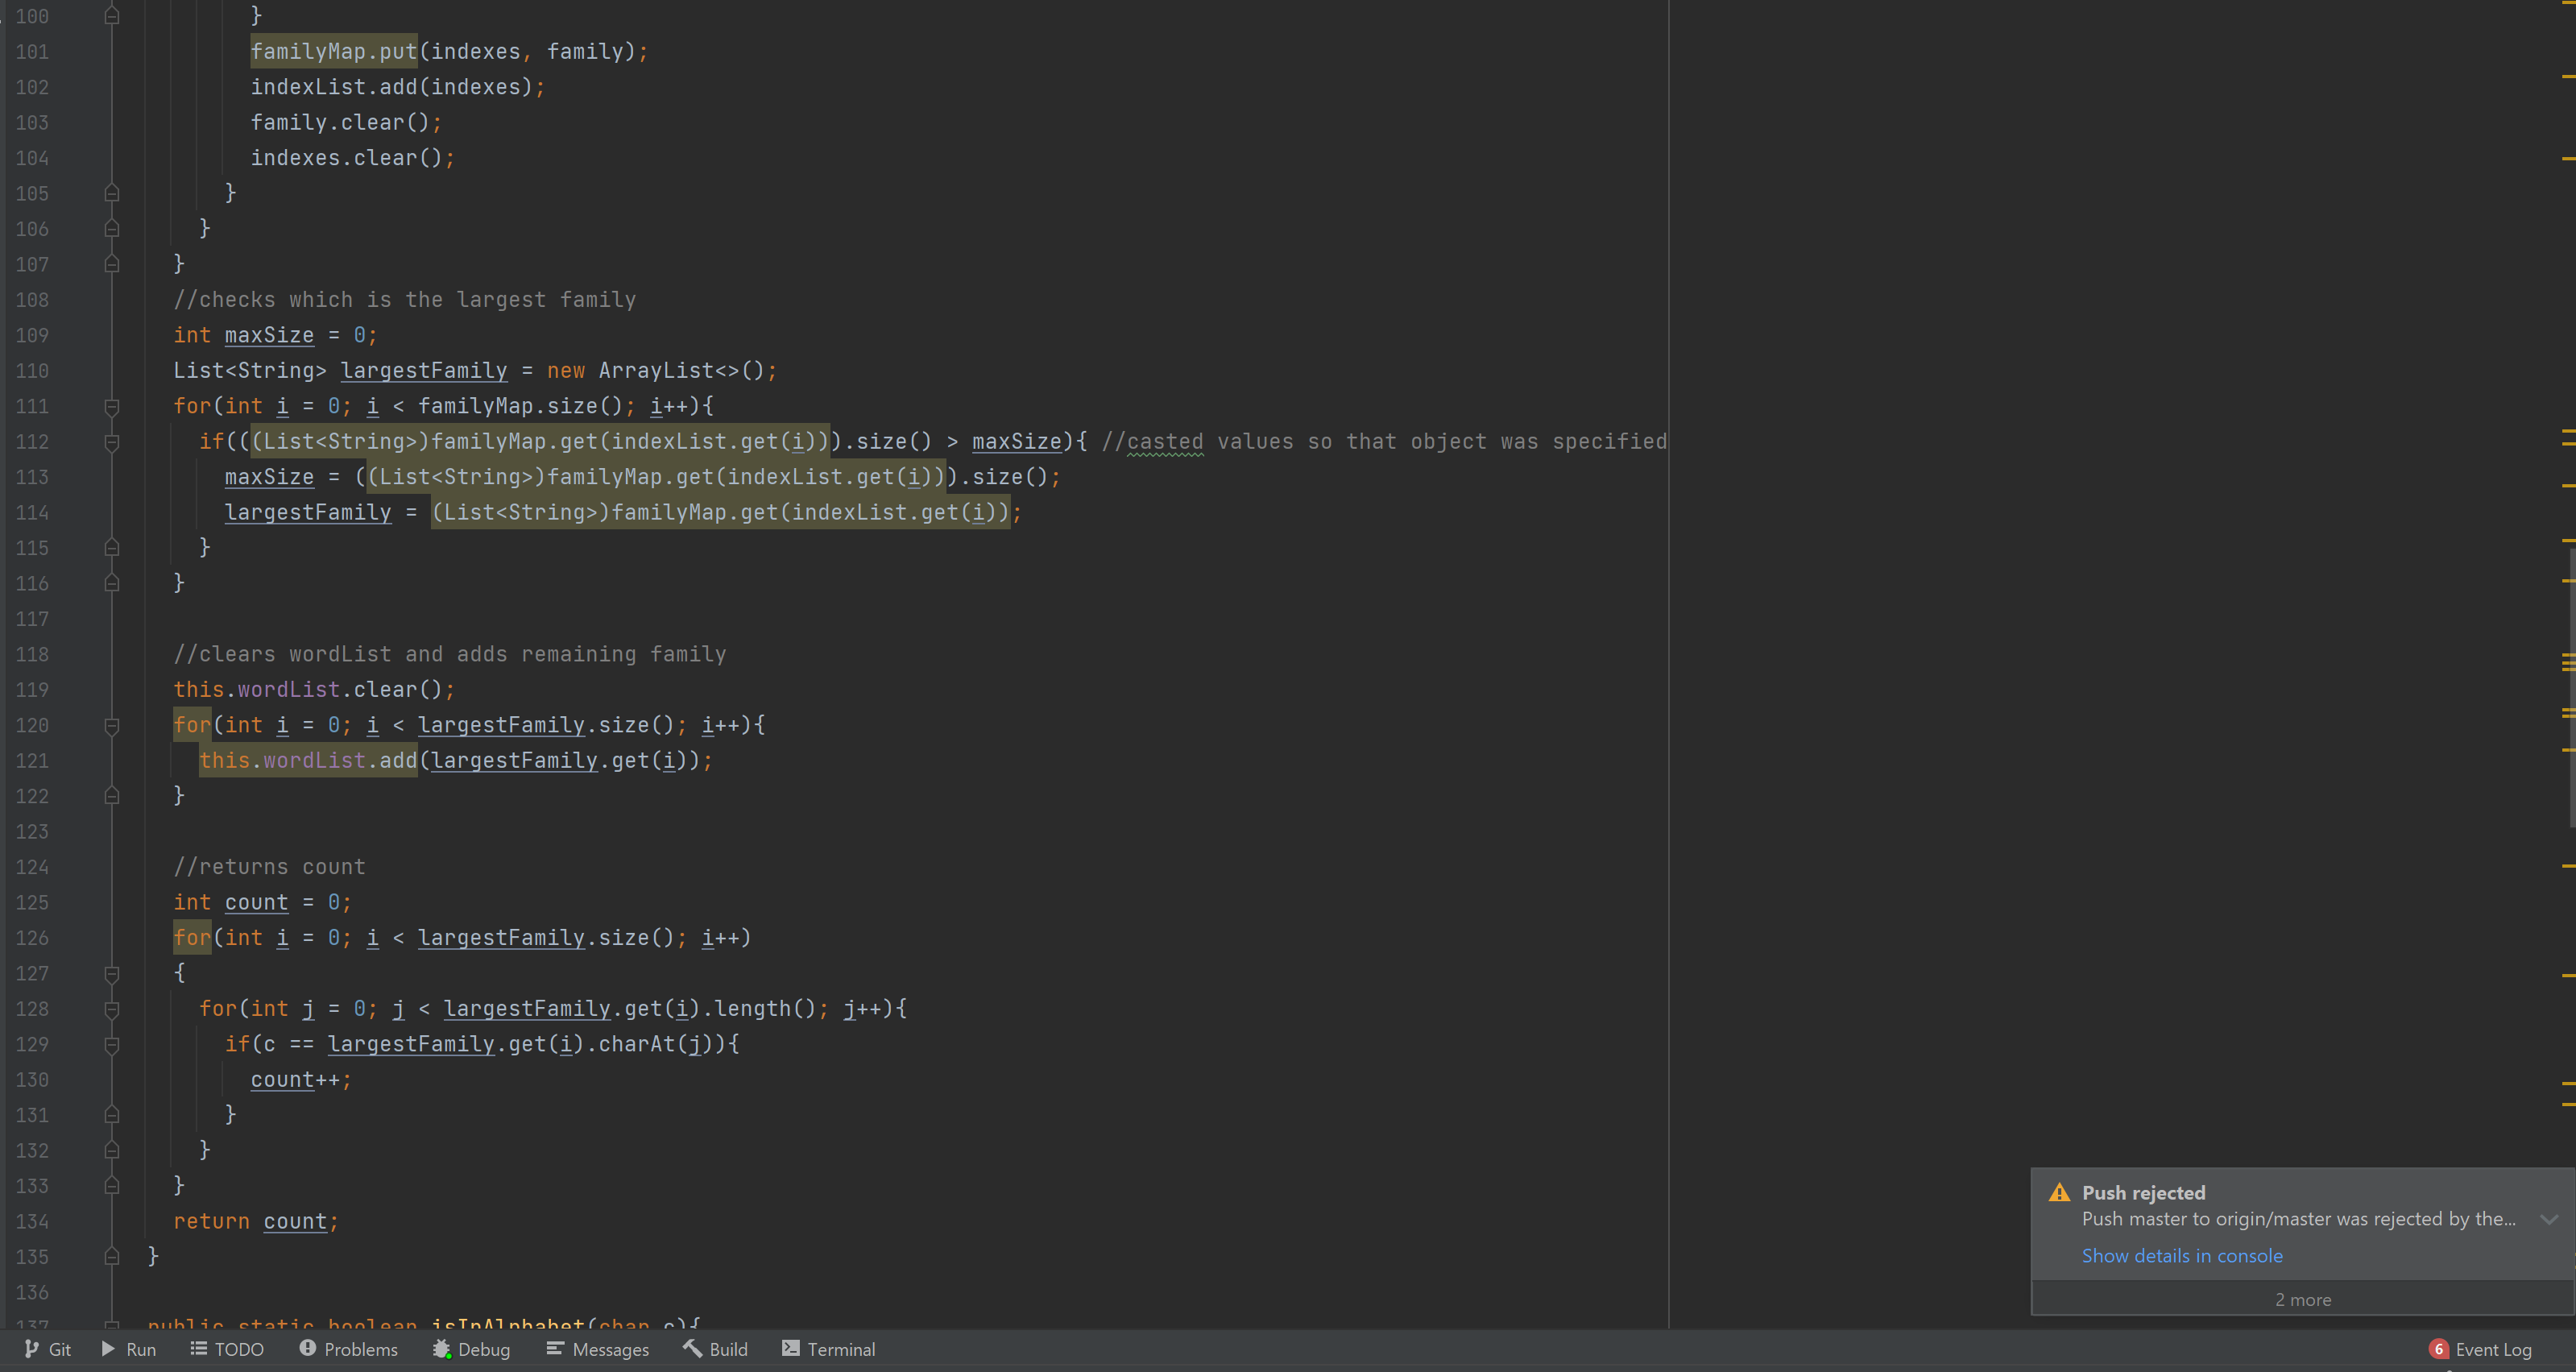Expand the Push rejected notification chevron
The height and width of the screenshot is (1372, 2576).
pyautogui.click(x=2548, y=1219)
